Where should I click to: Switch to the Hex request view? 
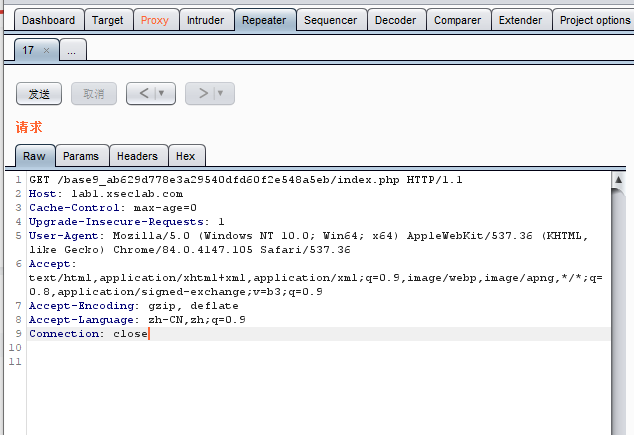(x=186, y=156)
